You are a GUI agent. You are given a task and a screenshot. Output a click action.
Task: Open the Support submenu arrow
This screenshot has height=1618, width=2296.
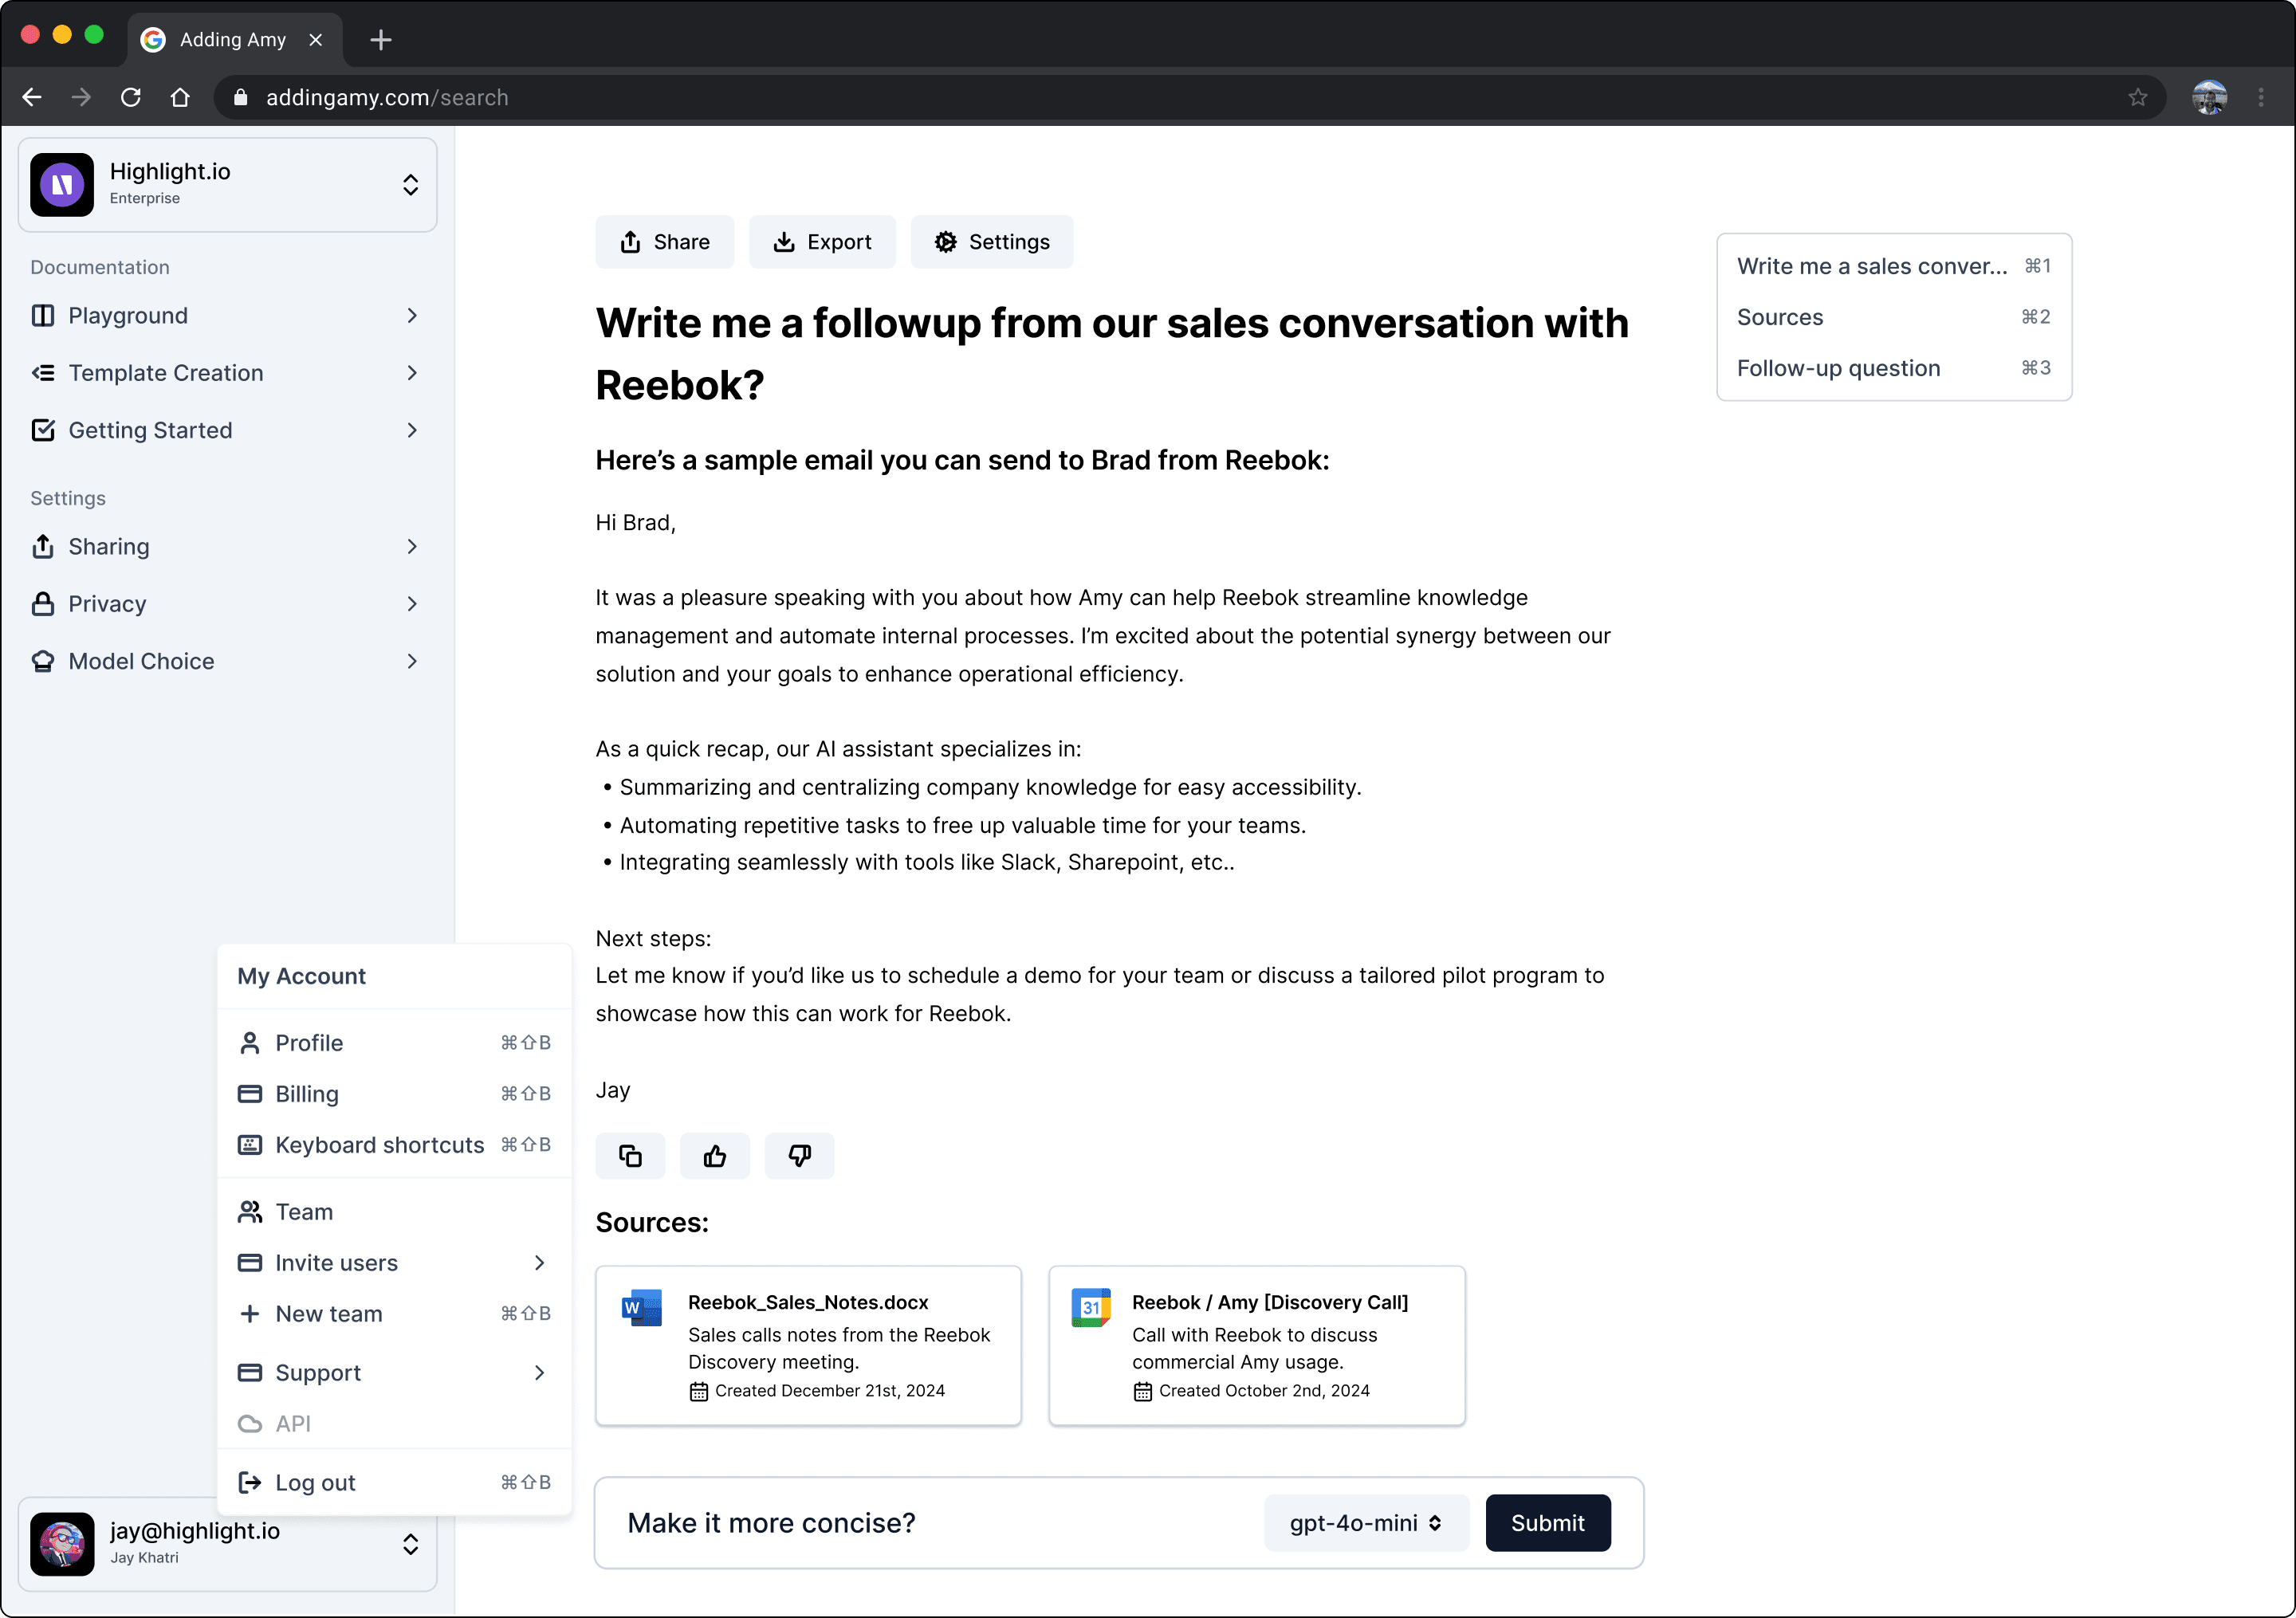(539, 1373)
